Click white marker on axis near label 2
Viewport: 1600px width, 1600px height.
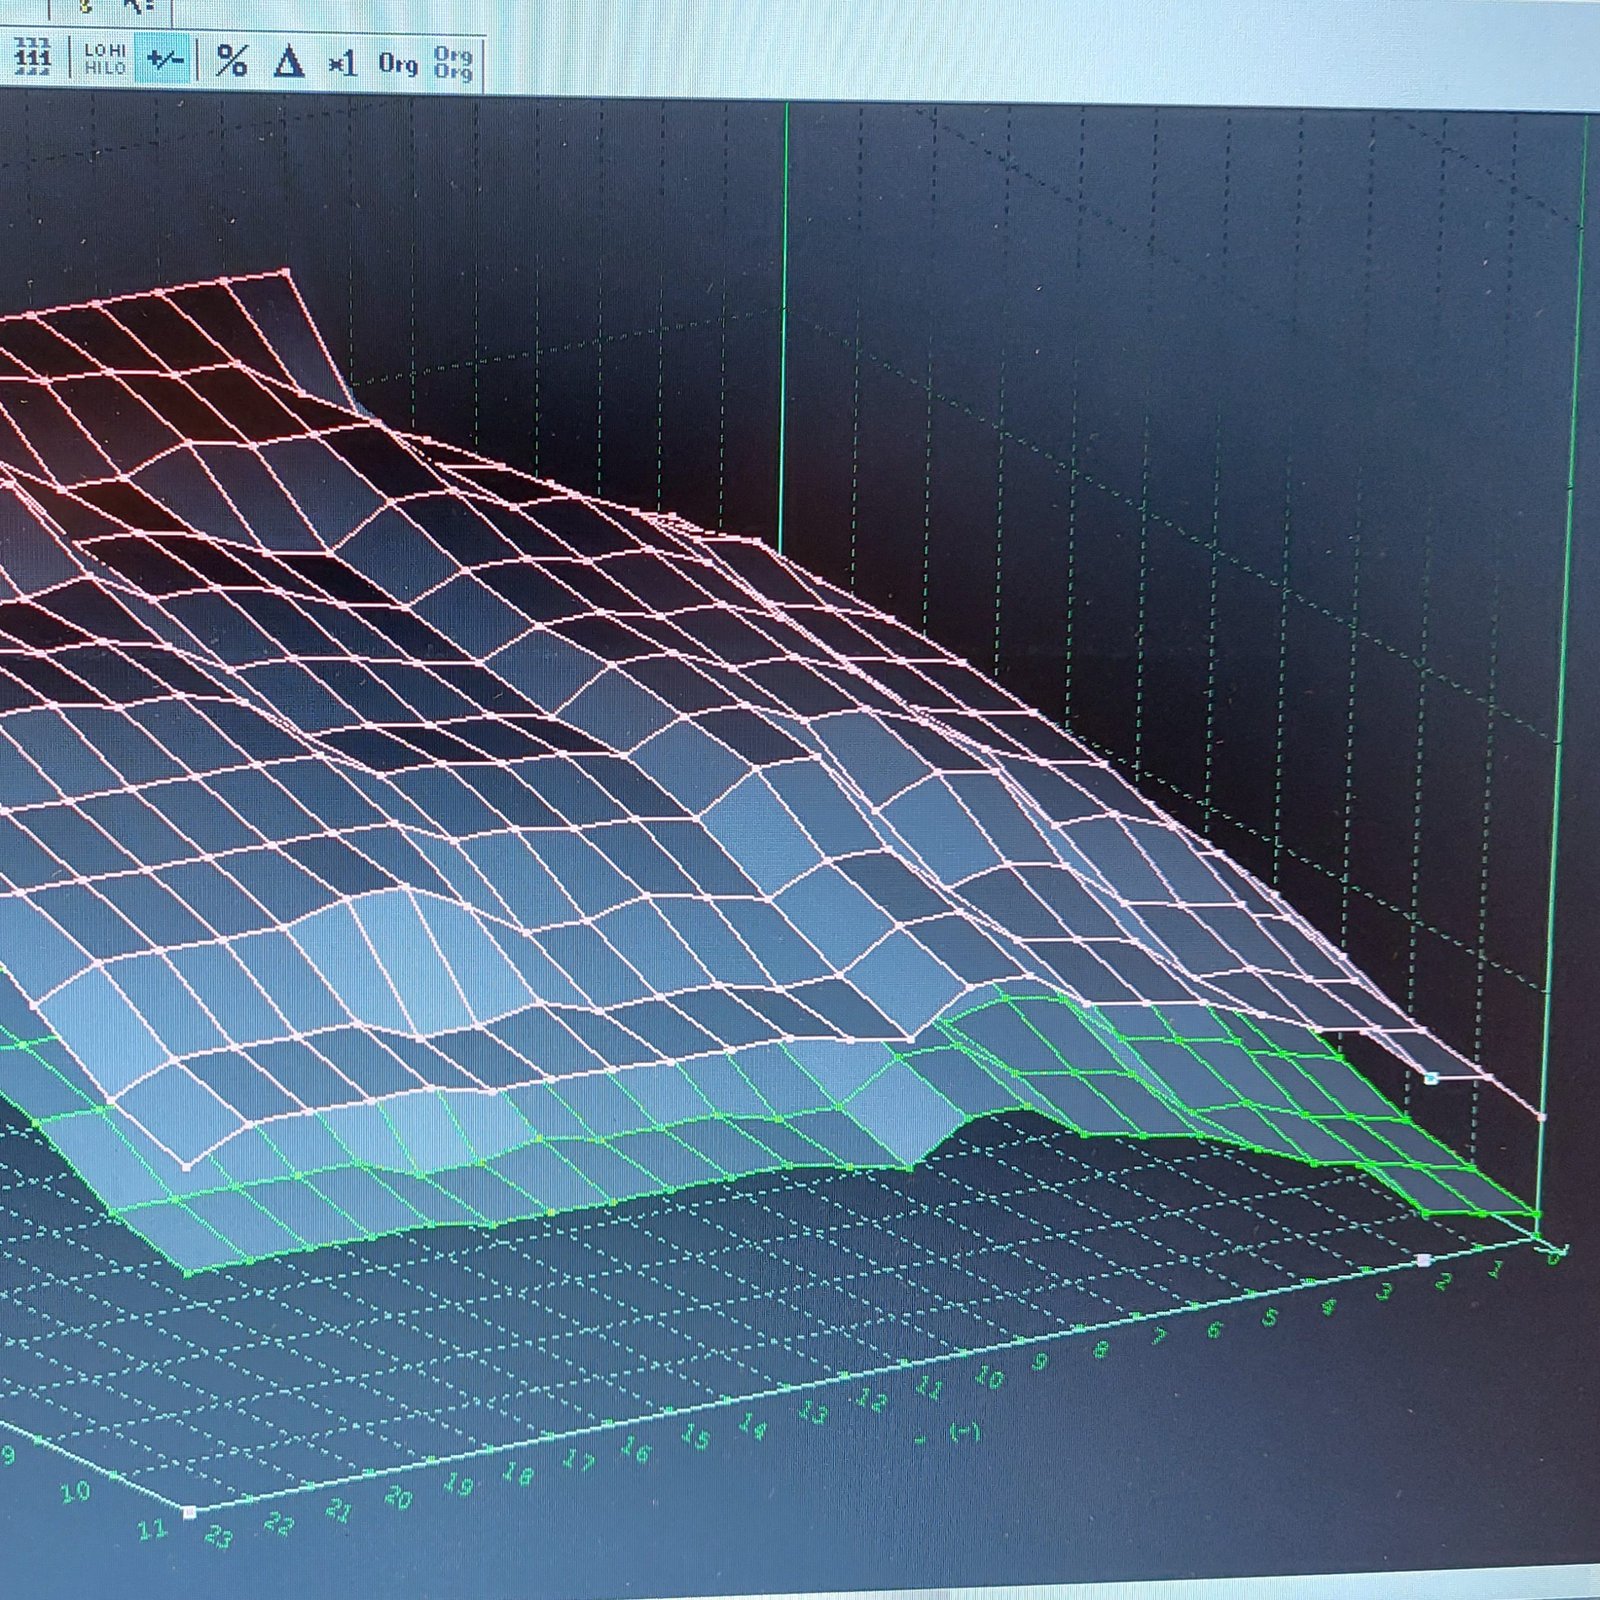point(1424,1261)
